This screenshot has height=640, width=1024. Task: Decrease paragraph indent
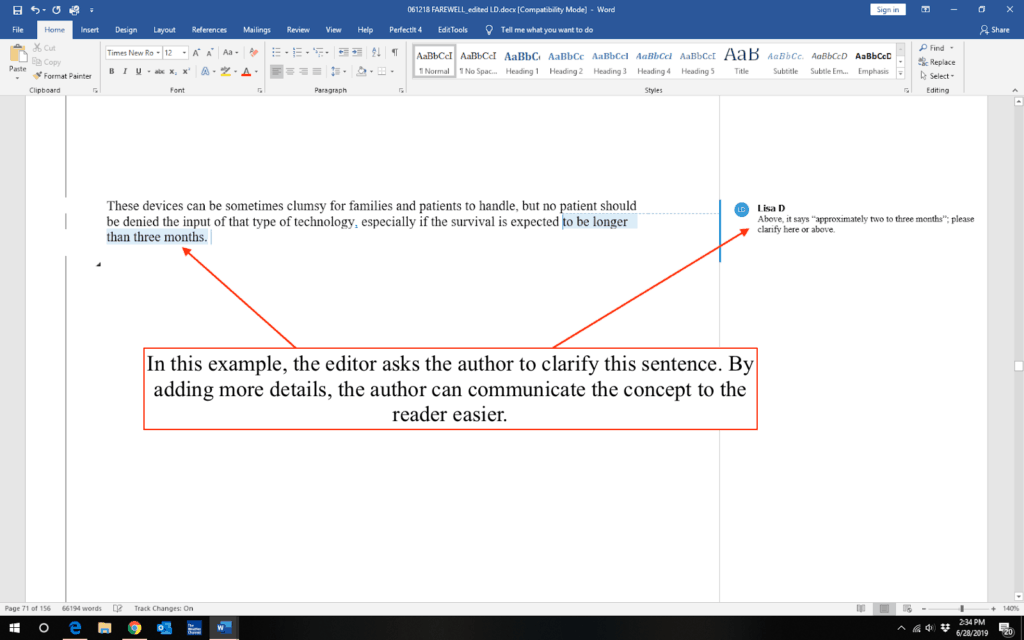(x=343, y=52)
